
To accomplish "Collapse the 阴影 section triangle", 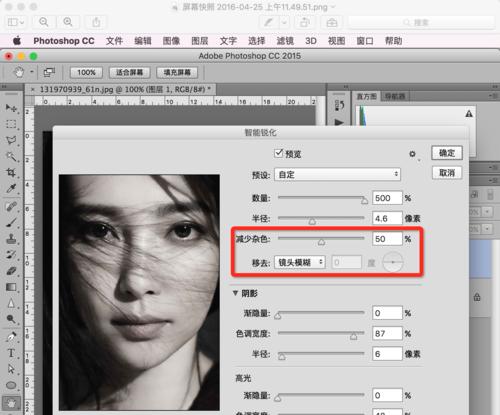I will pos(235,293).
